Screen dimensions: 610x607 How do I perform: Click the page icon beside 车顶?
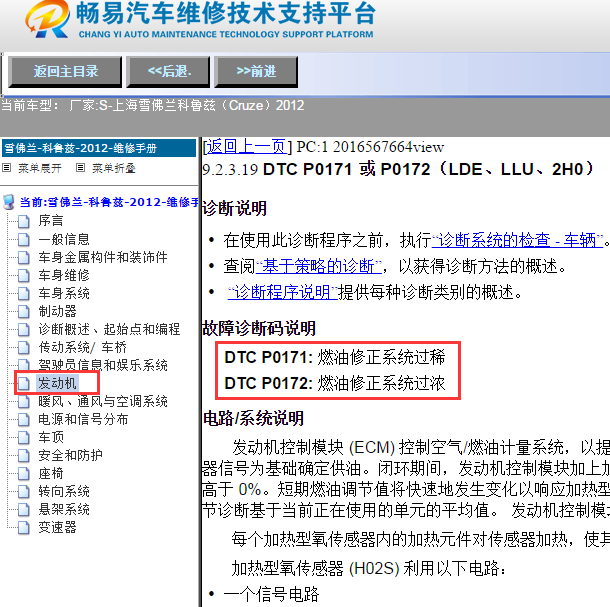pos(24,438)
